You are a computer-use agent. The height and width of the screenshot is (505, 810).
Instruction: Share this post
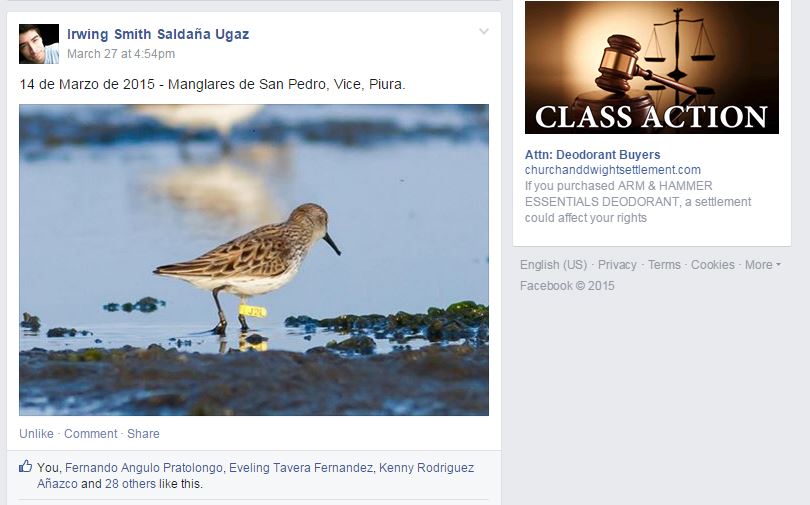click(x=143, y=434)
